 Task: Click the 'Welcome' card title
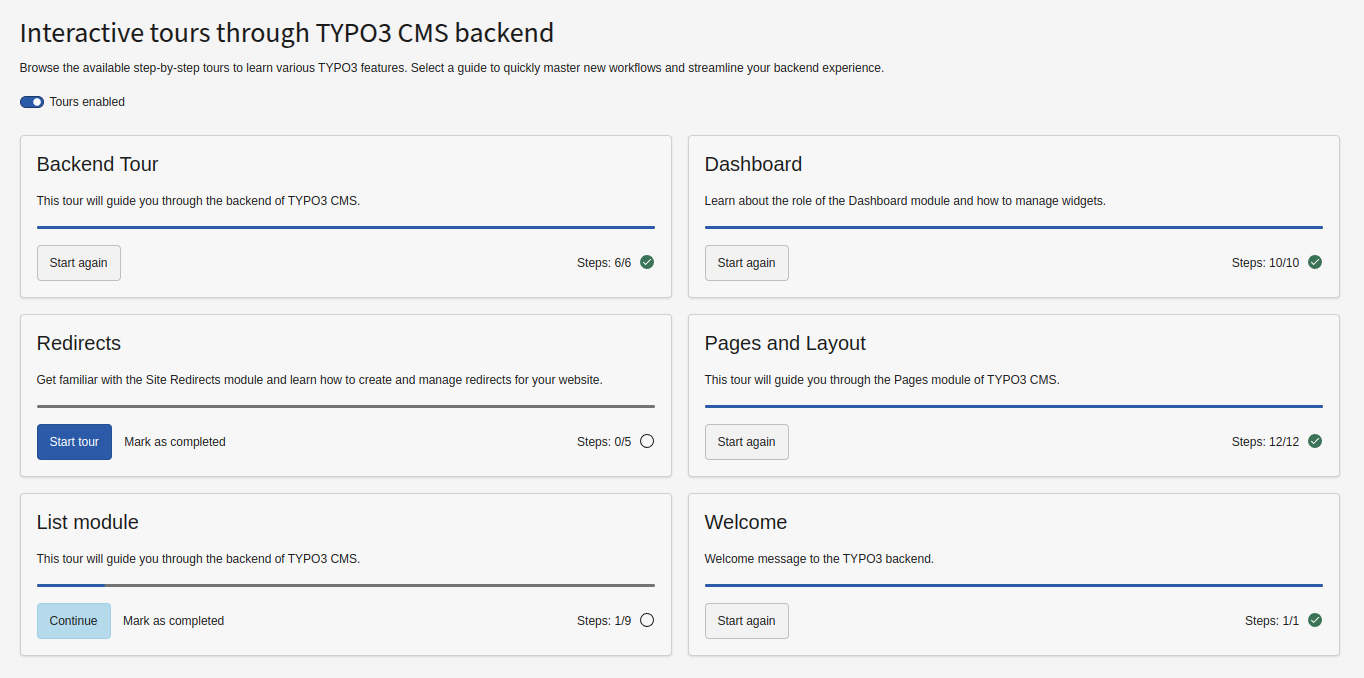pyautogui.click(x=746, y=522)
